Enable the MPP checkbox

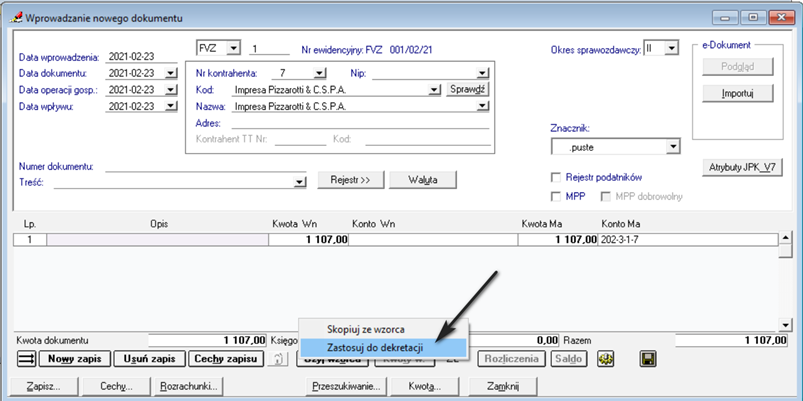point(555,196)
